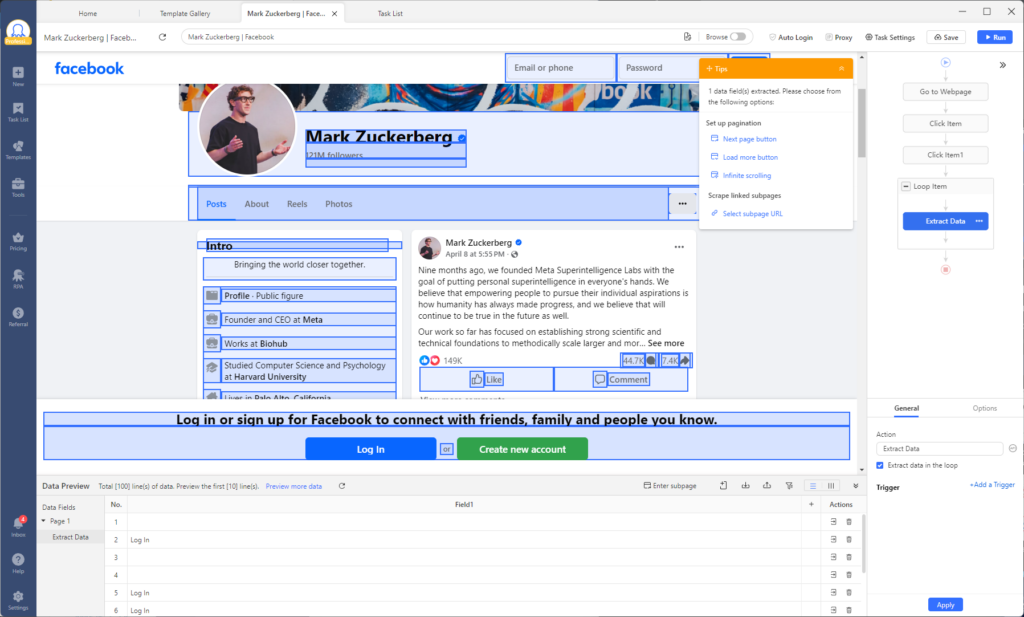Collapse the Tips panel
This screenshot has width=1024, height=617.
pos(841,69)
